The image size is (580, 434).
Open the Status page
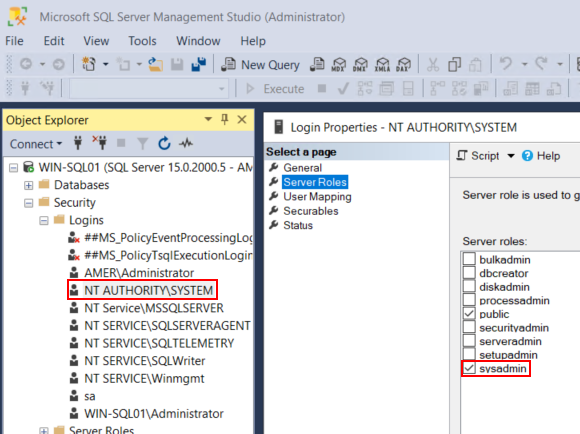[x=298, y=225]
